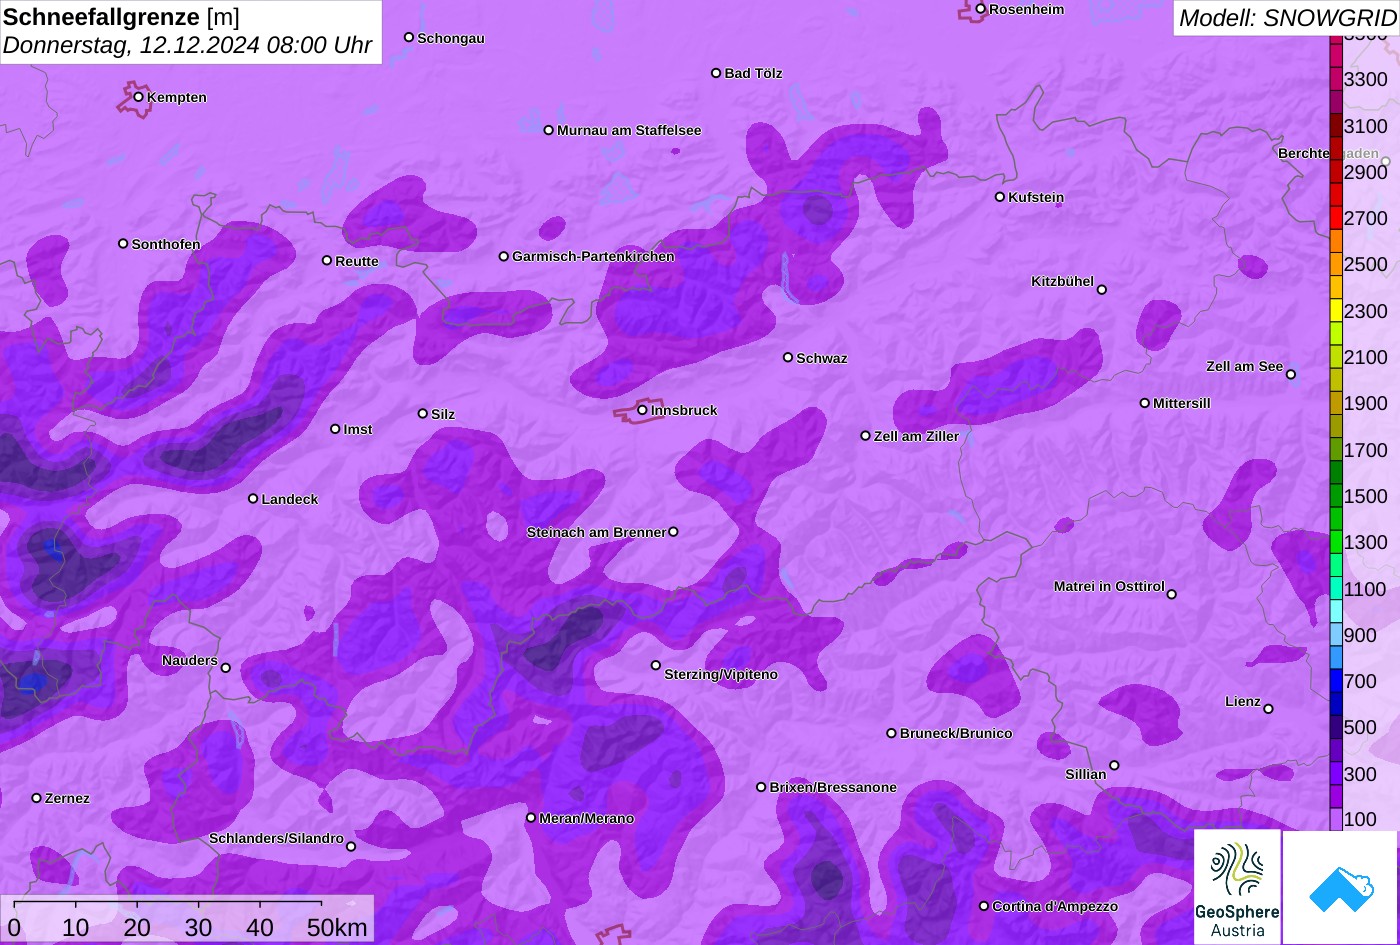Viewport: 1400px width, 945px height.
Task: Click the Lienz marker dot
Action: 1268,709
